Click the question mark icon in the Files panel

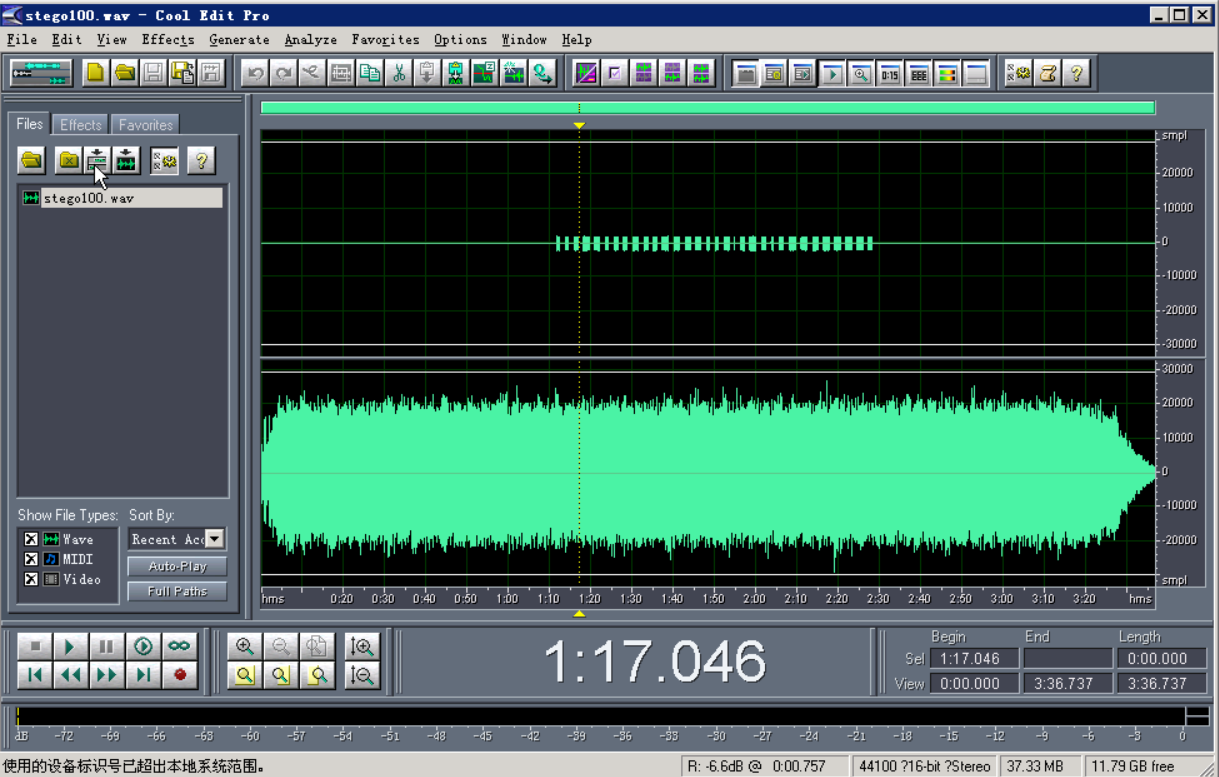(x=201, y=160)
